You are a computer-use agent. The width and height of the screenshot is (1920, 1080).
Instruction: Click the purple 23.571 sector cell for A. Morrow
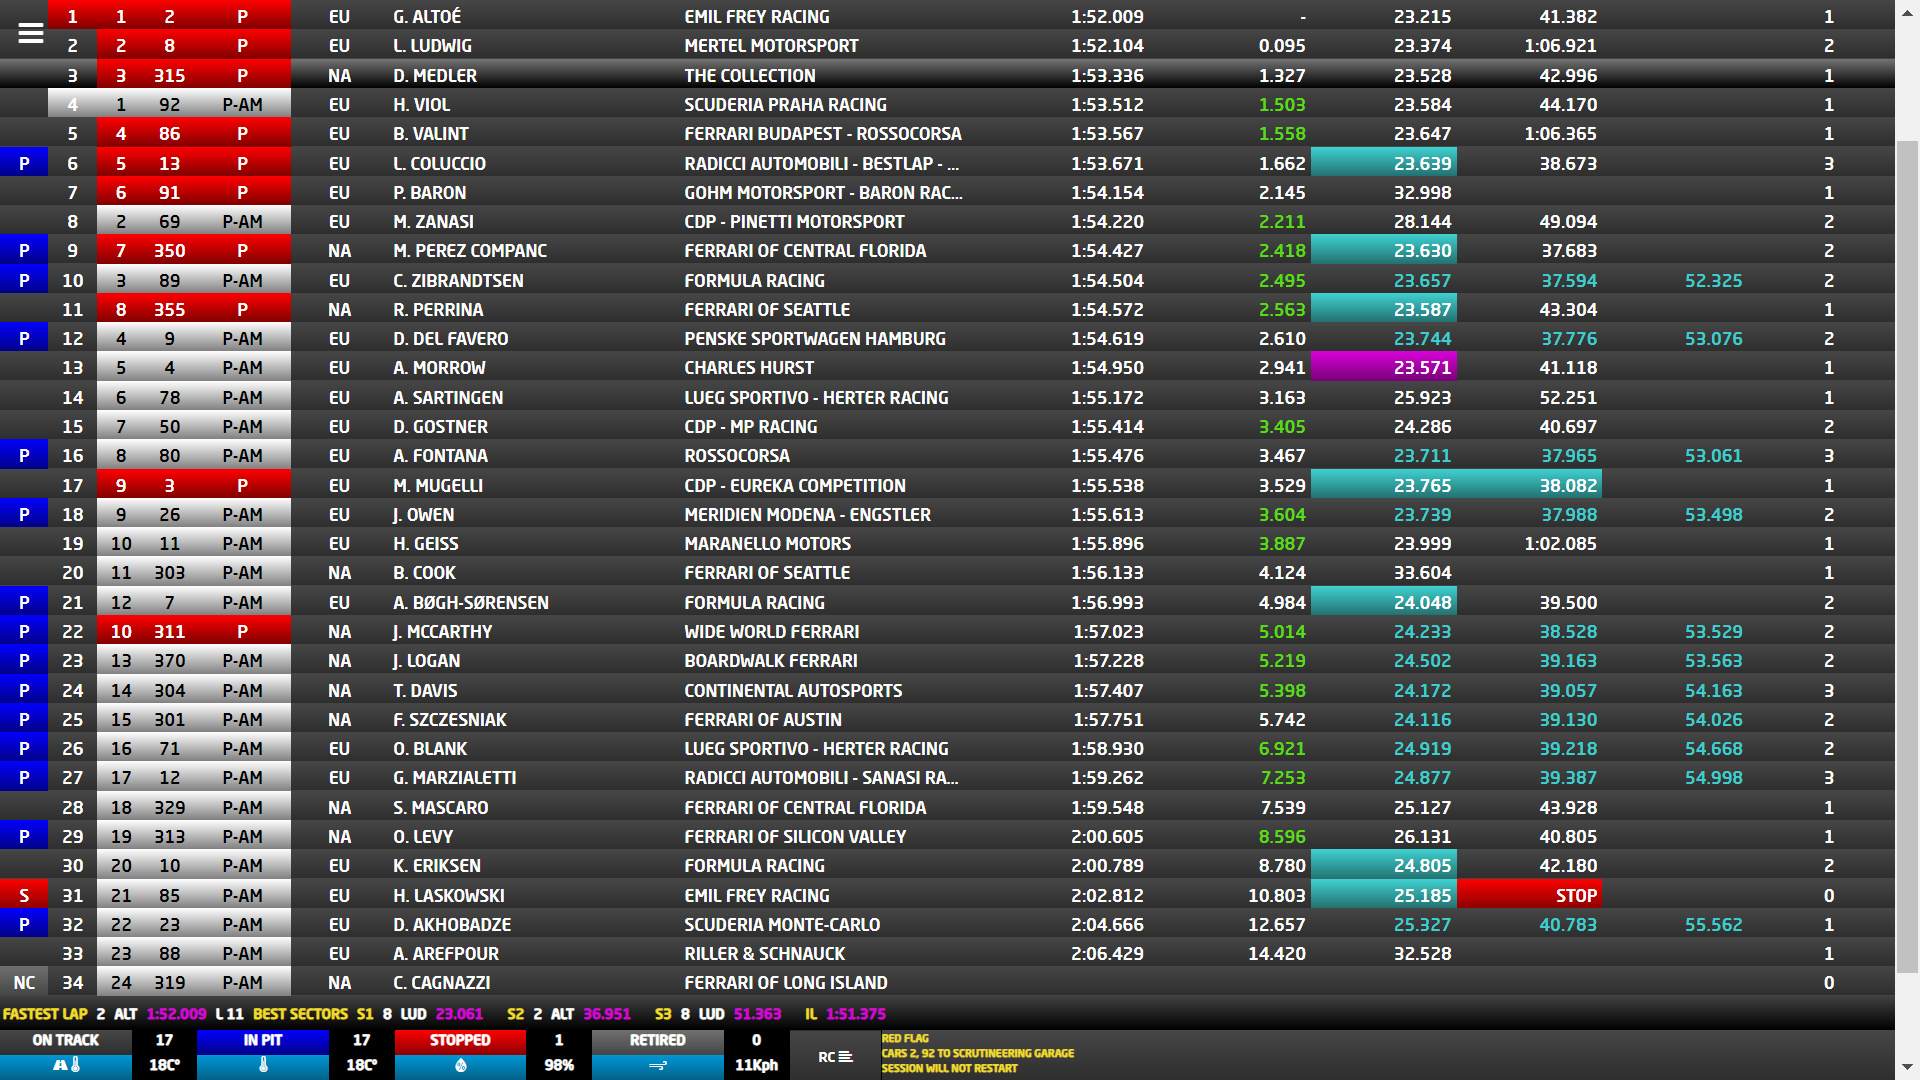coord(1384,367)
